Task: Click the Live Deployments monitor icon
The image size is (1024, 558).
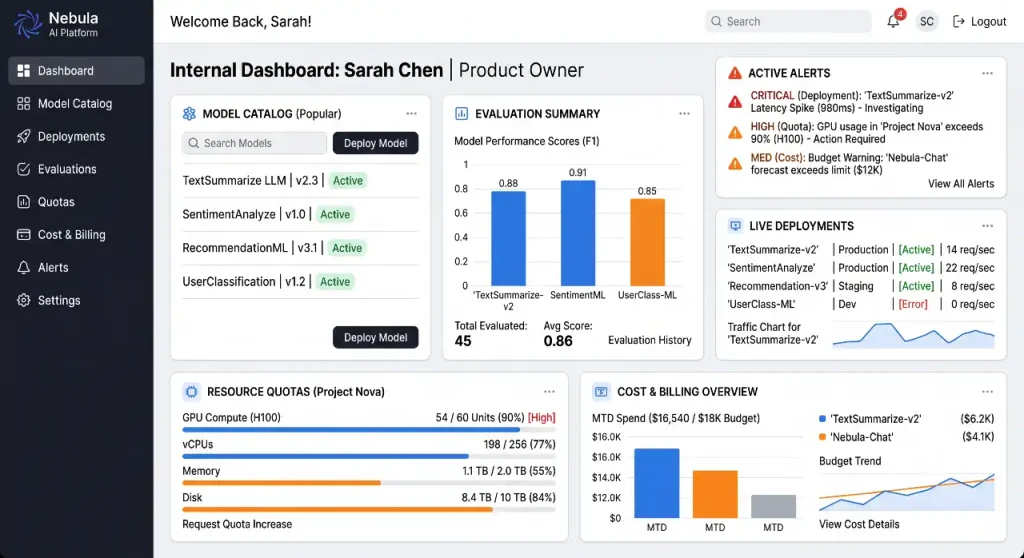Action: tap(735, 226)
